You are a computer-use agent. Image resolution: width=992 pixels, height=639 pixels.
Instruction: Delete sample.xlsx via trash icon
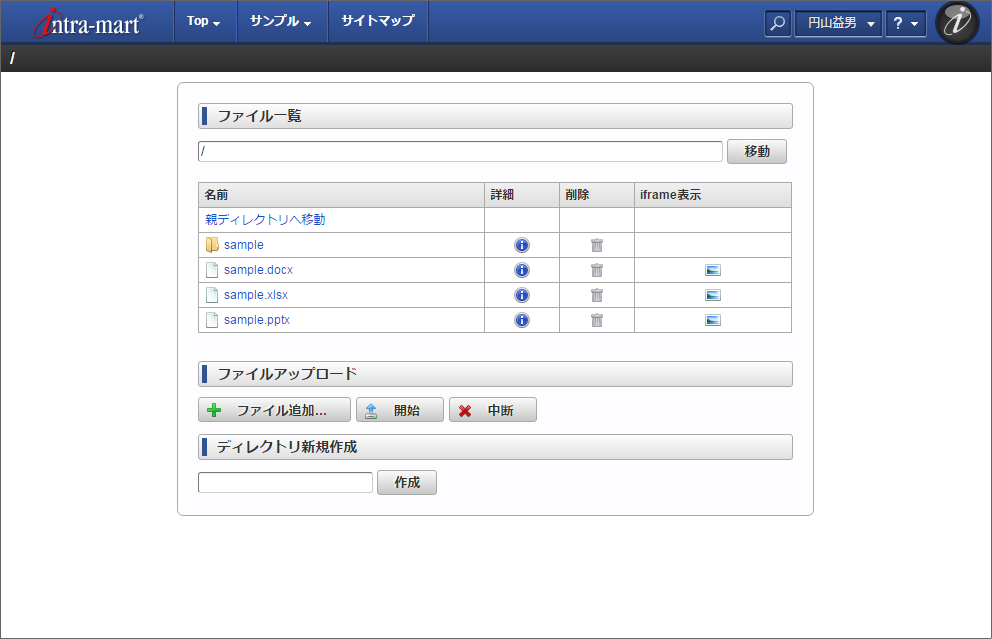point(597,295)
